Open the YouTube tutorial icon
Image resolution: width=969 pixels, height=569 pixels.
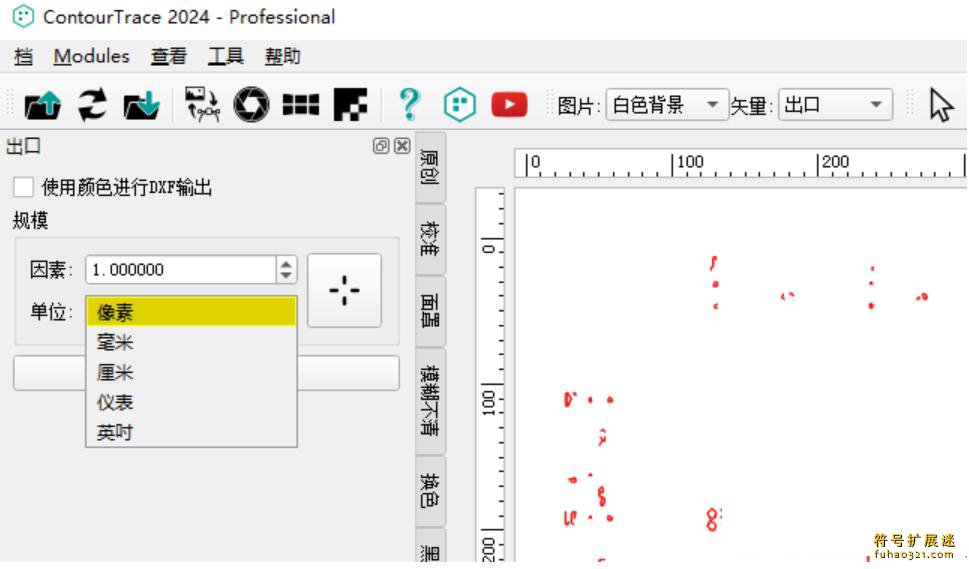click(x=509, y=104)
